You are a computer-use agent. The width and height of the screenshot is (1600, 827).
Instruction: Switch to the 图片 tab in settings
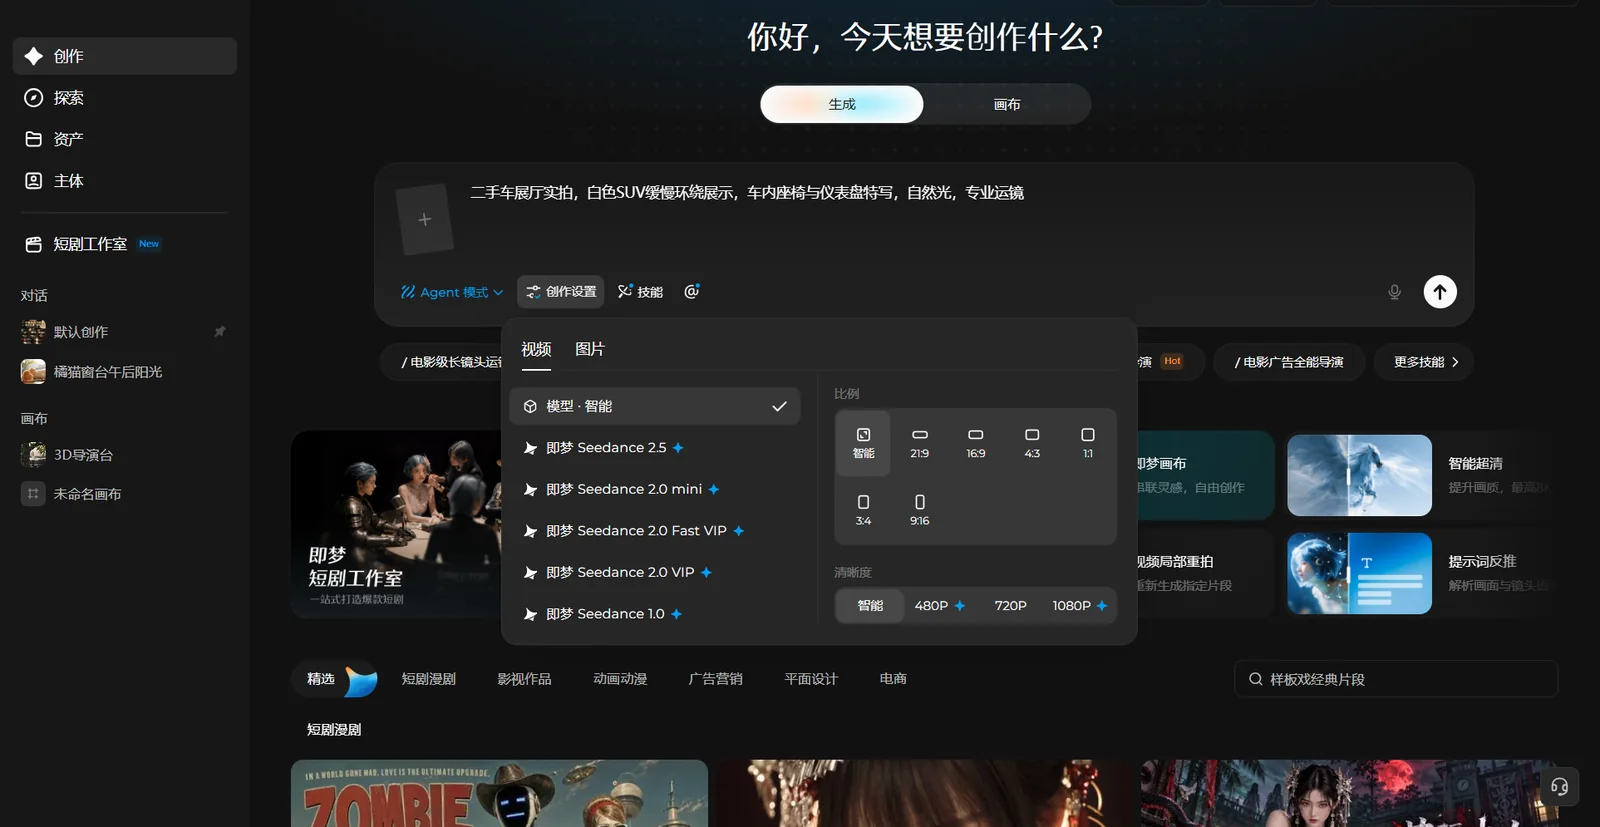(590, 349)
